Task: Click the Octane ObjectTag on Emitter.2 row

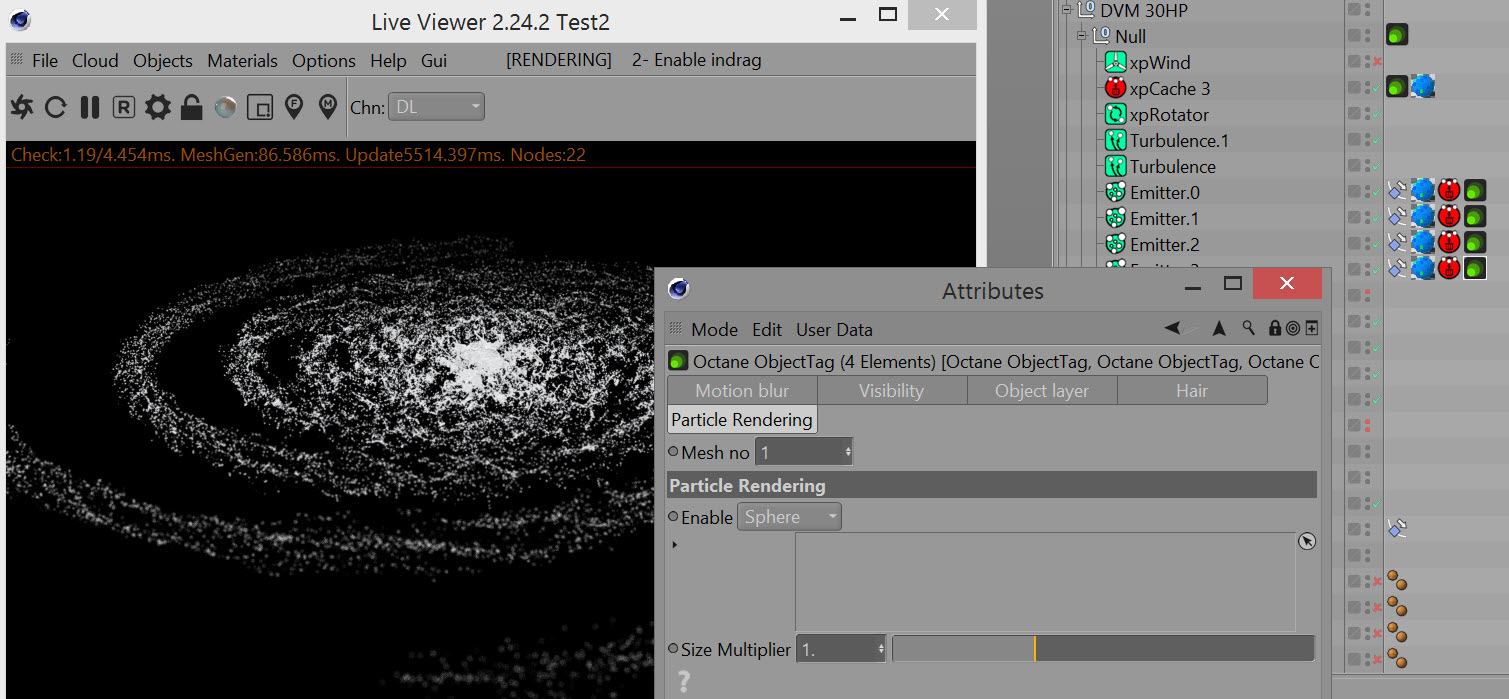Action: [1475, 242]
